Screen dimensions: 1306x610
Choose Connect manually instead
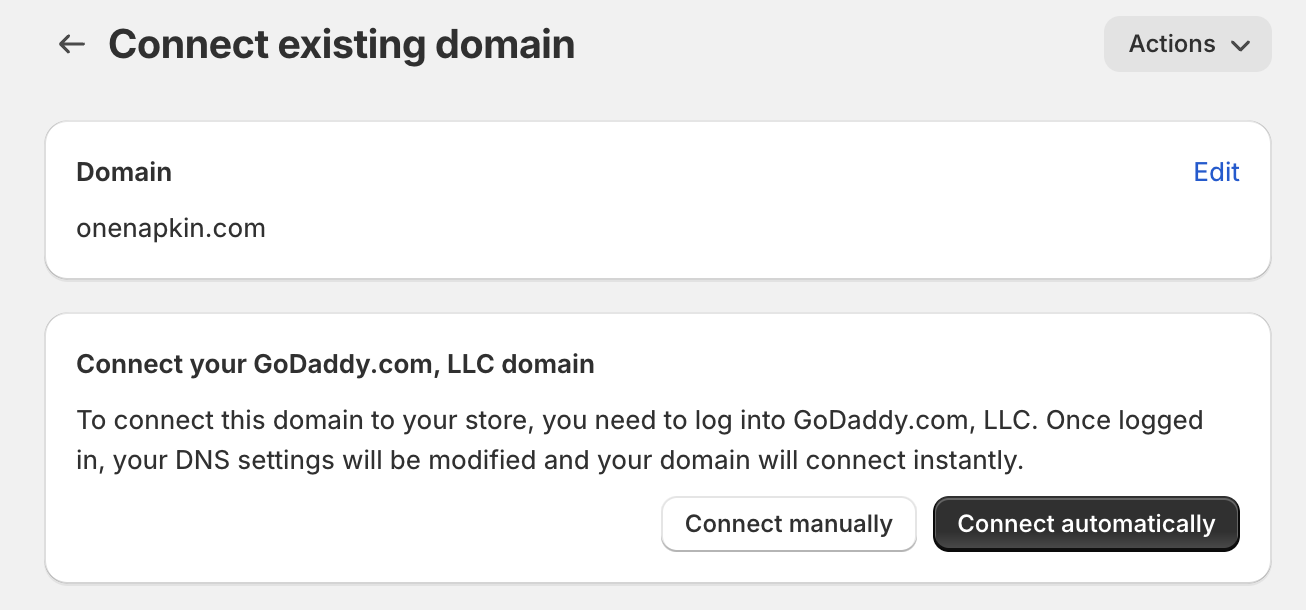788,523
